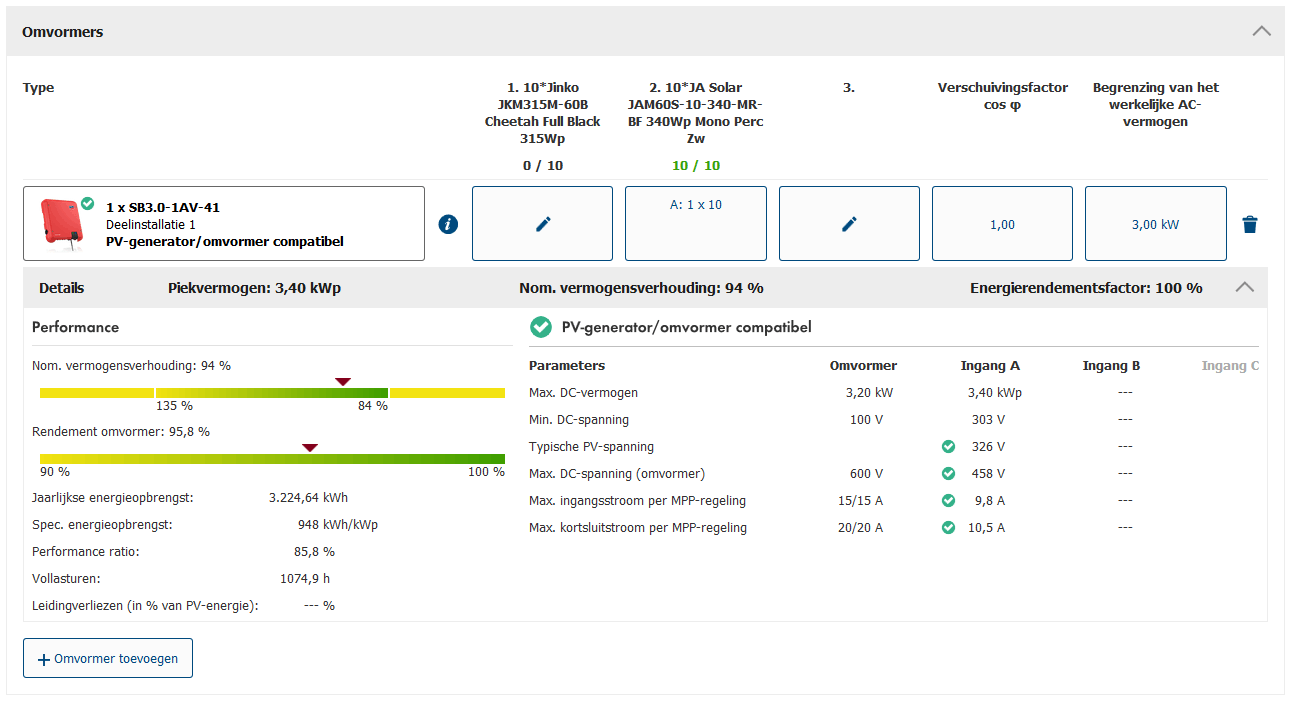Screen dimensions: 1293x703
Task: Delete the inverter with the trash icon
Action: 1249,224
